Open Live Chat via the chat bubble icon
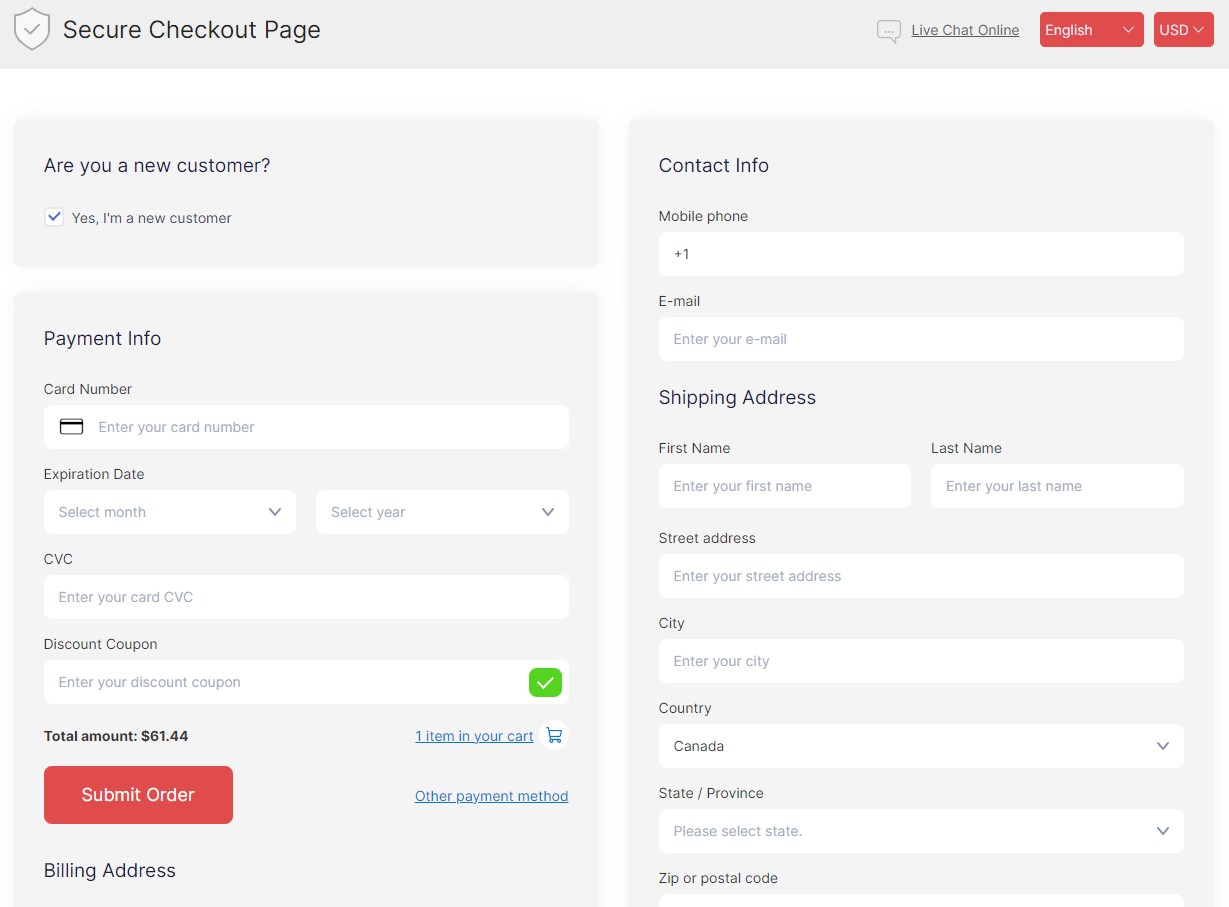 tap(889, 30)
